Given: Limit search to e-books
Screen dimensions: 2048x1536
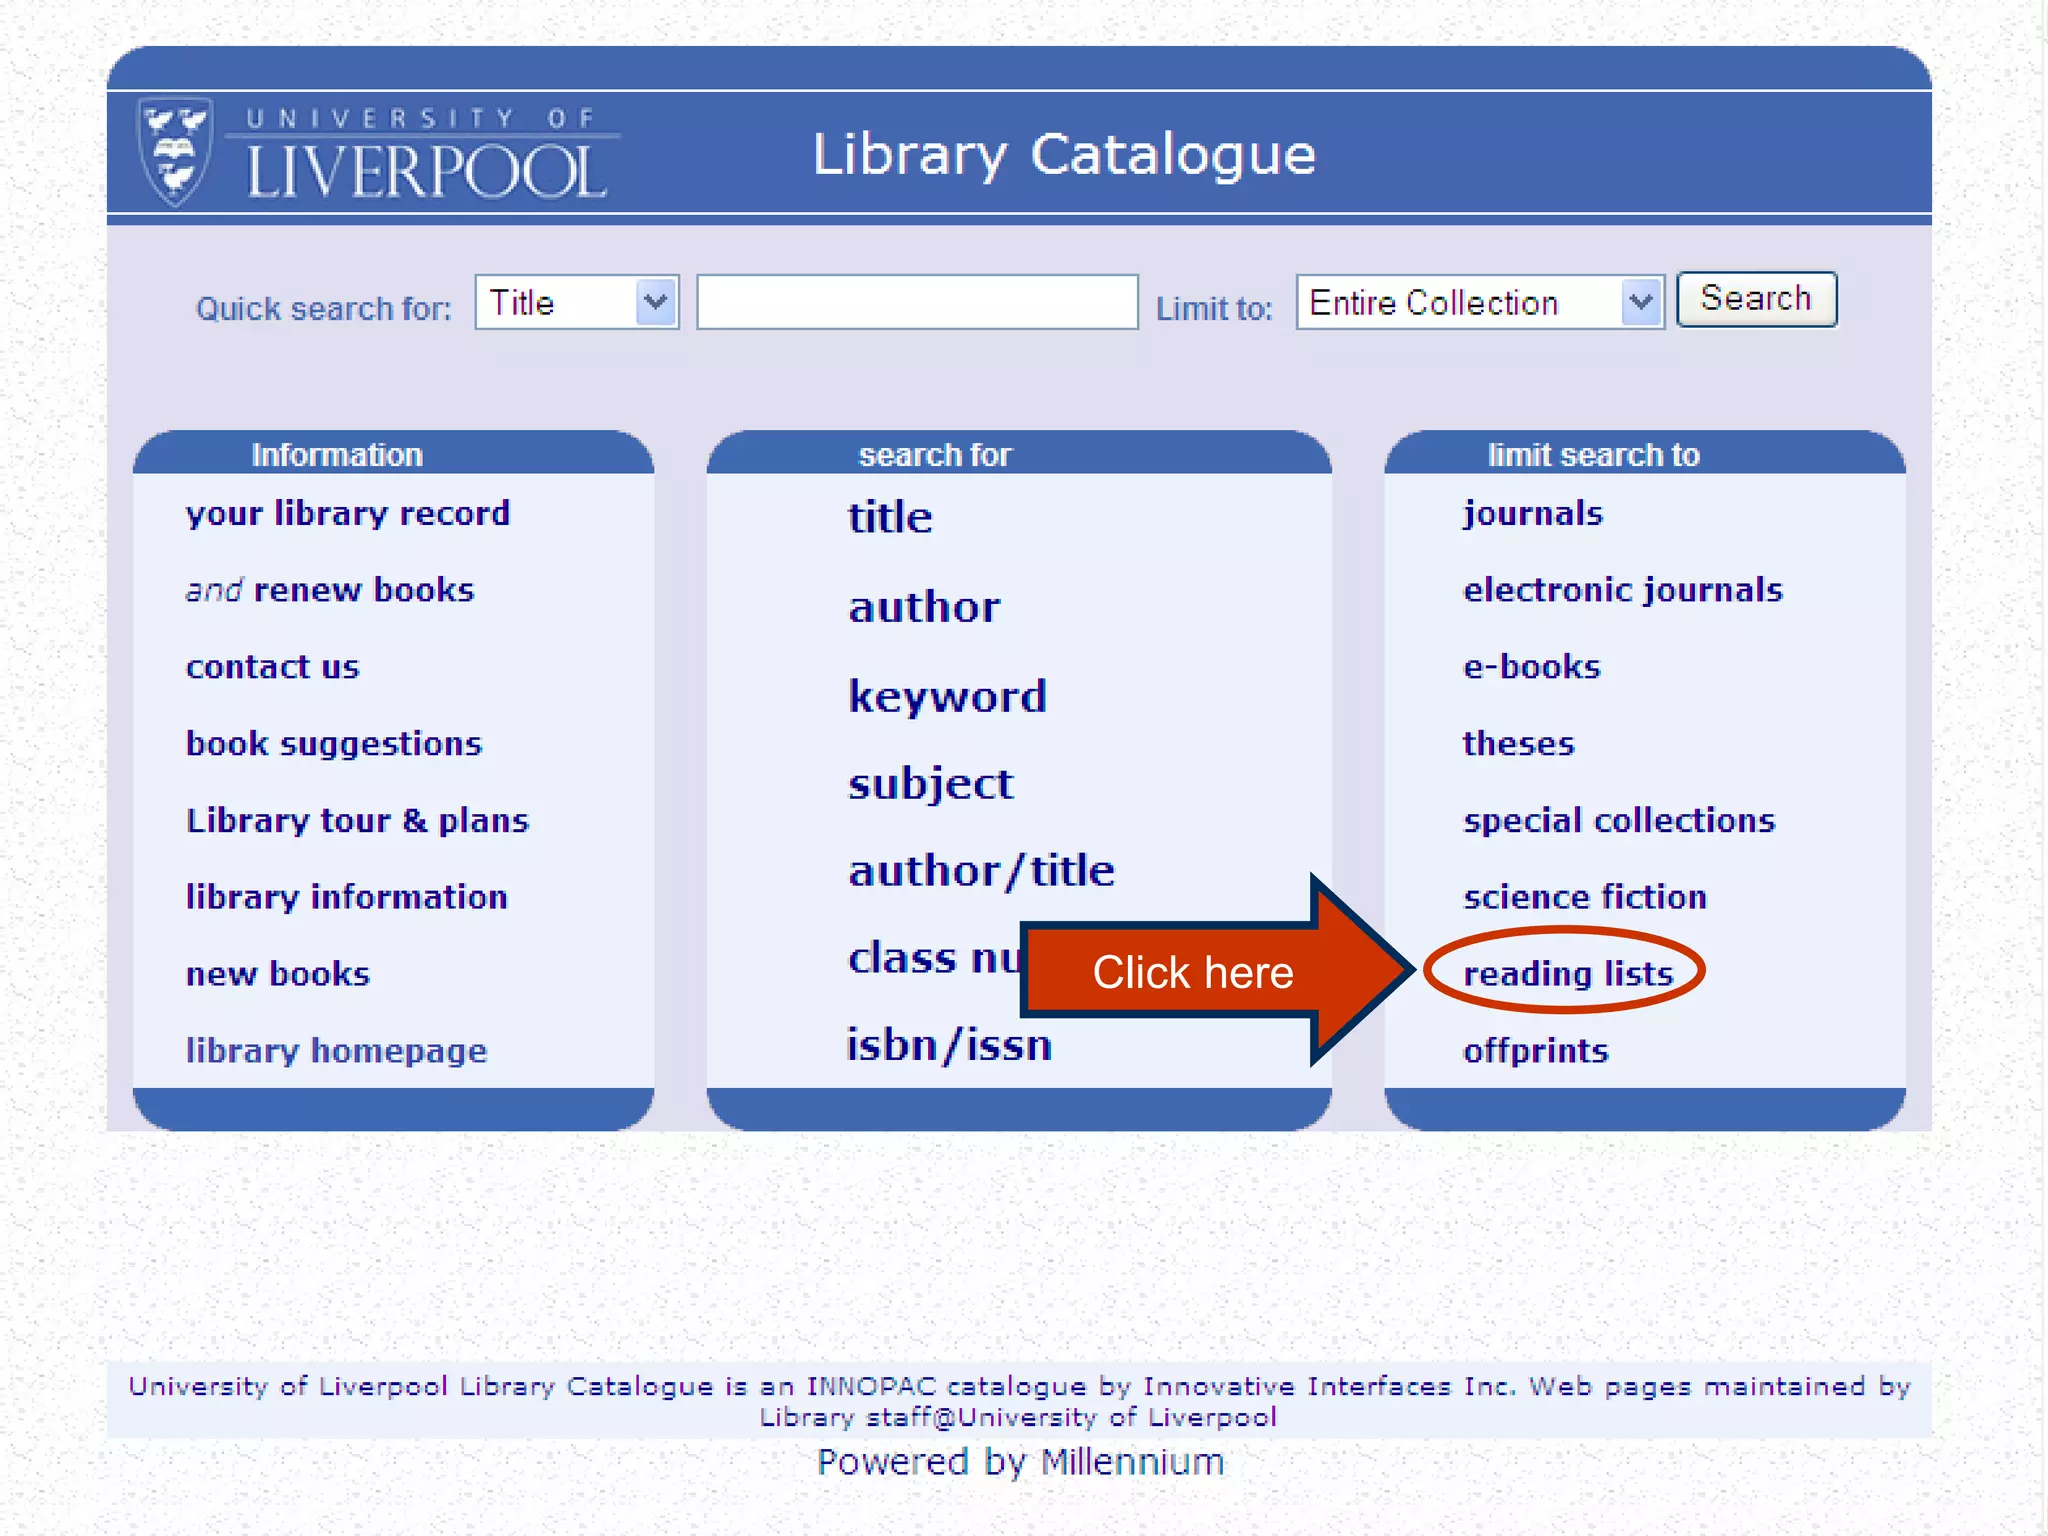Looking at the screenshot, I should pyautogui.click(x=1531, y=667).
